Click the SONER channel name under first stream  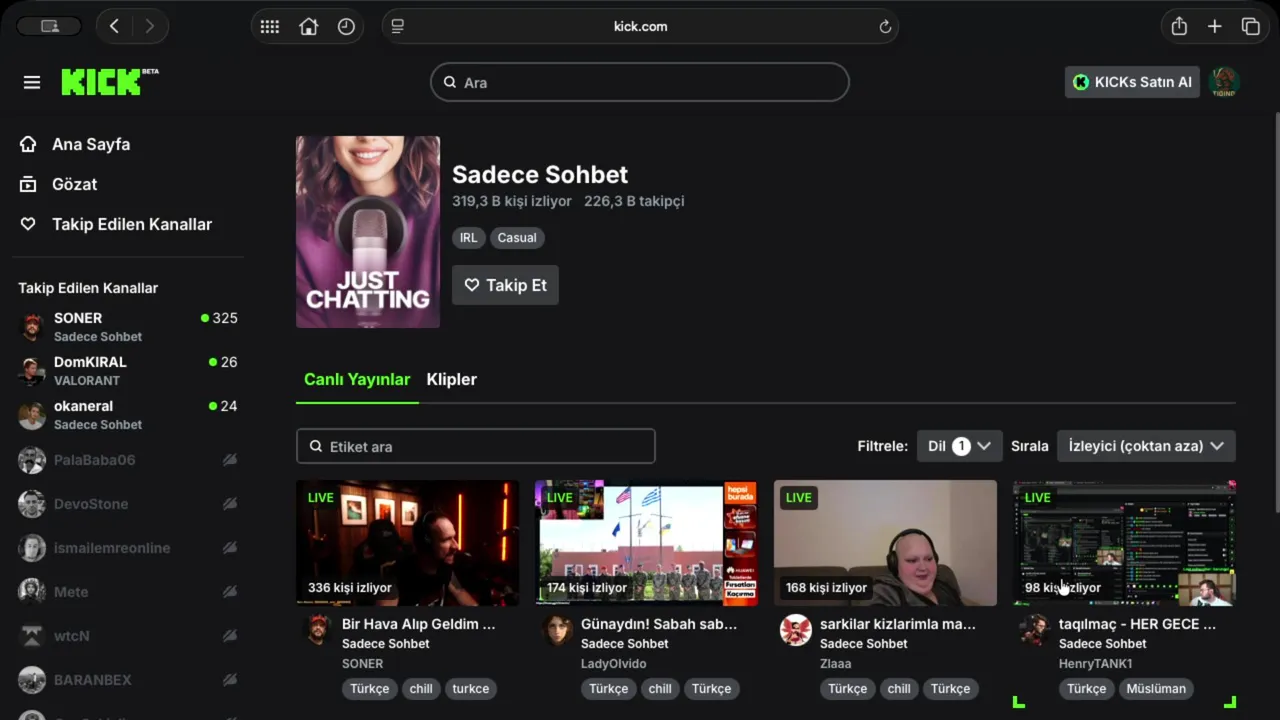click(362, 663)
